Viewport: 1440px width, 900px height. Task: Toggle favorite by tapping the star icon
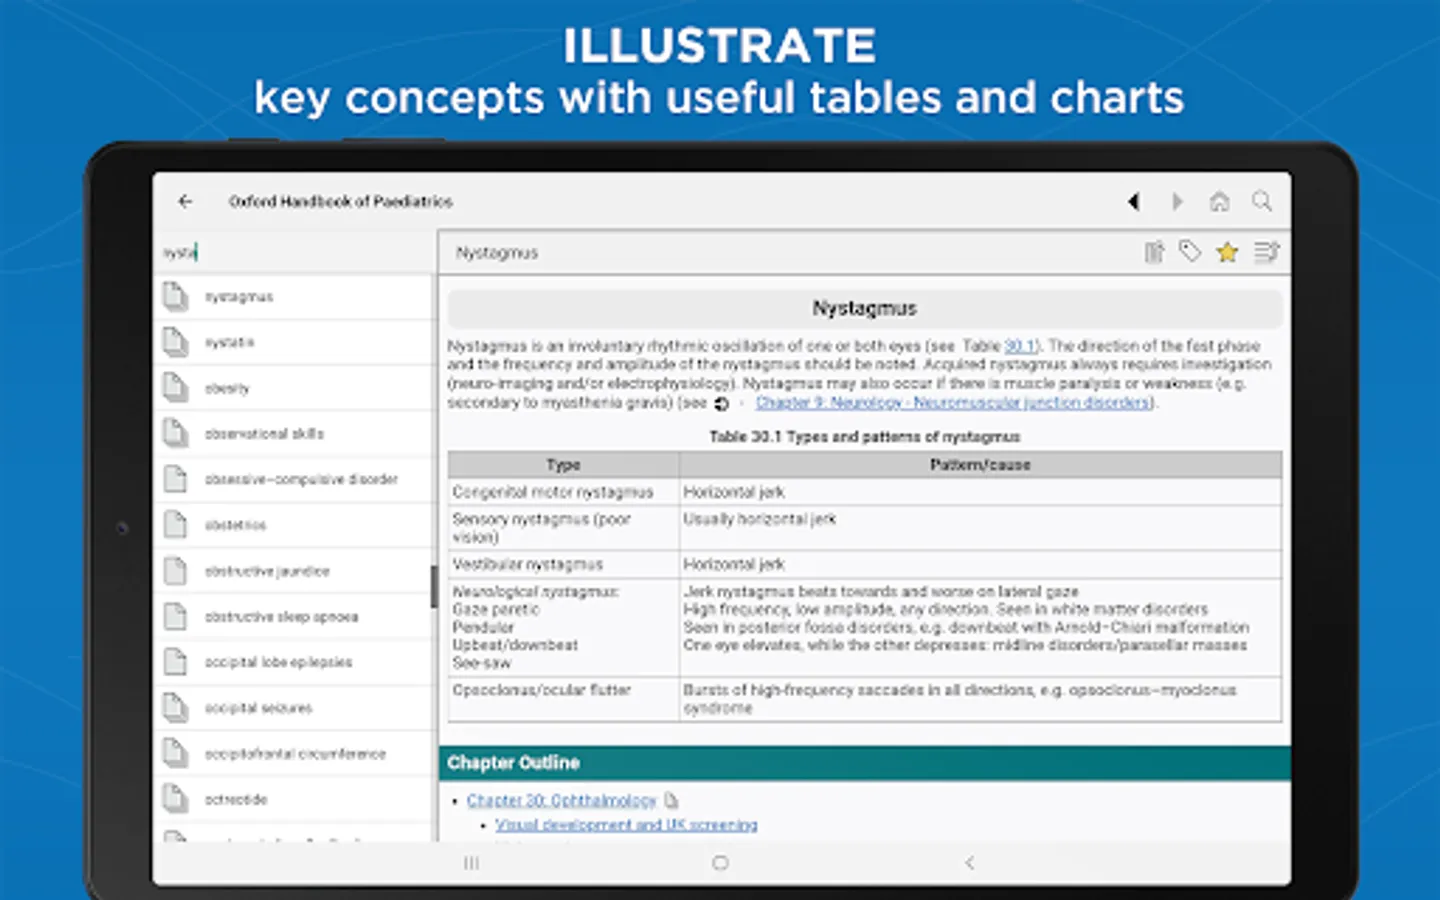1227,252
